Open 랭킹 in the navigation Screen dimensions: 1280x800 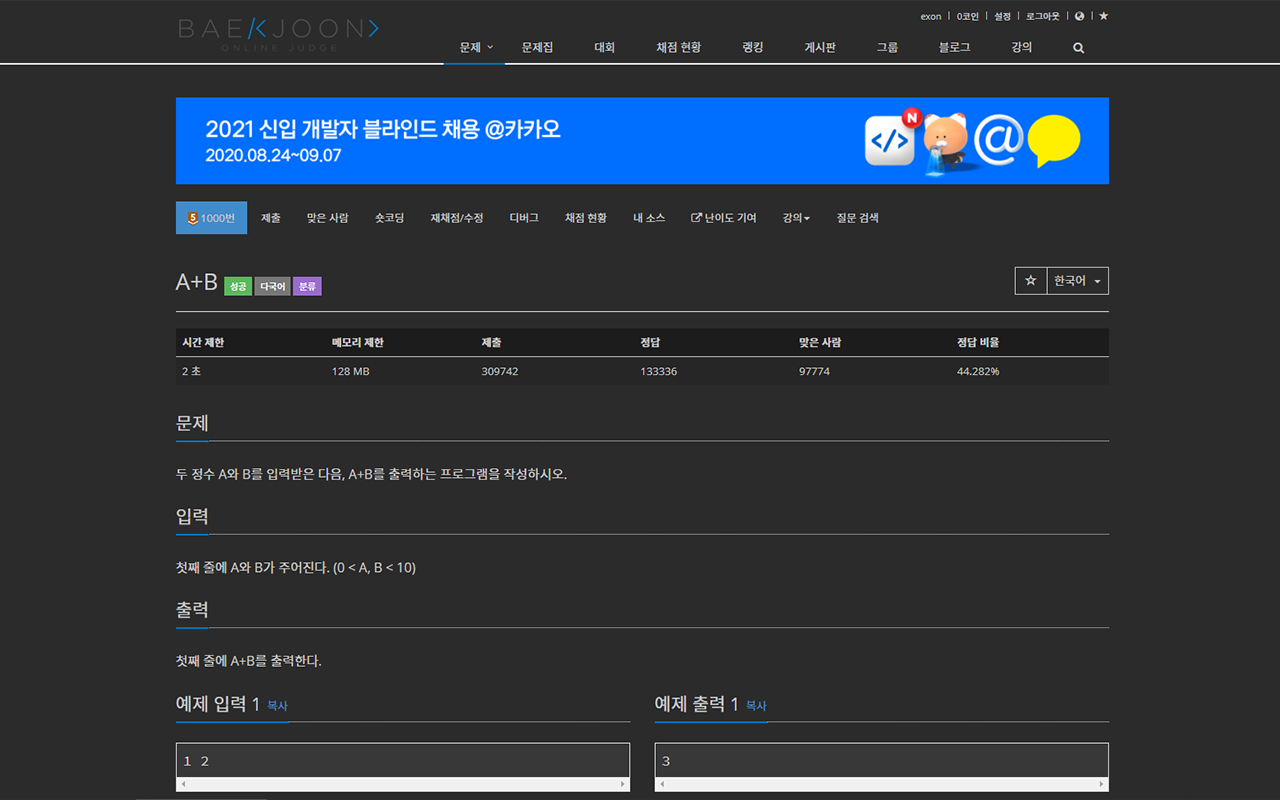pyautogui.click(x=753, y=47)
